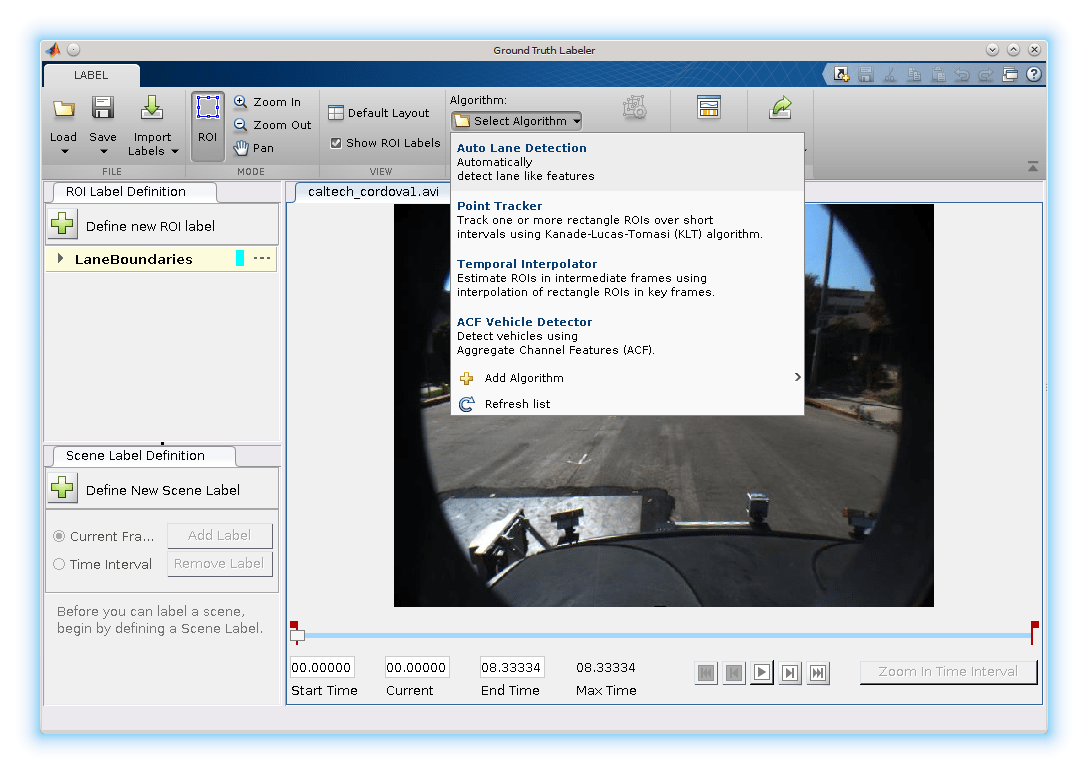Click the green plus for new scene label
1088x774 pixels.
click(63, 489)
